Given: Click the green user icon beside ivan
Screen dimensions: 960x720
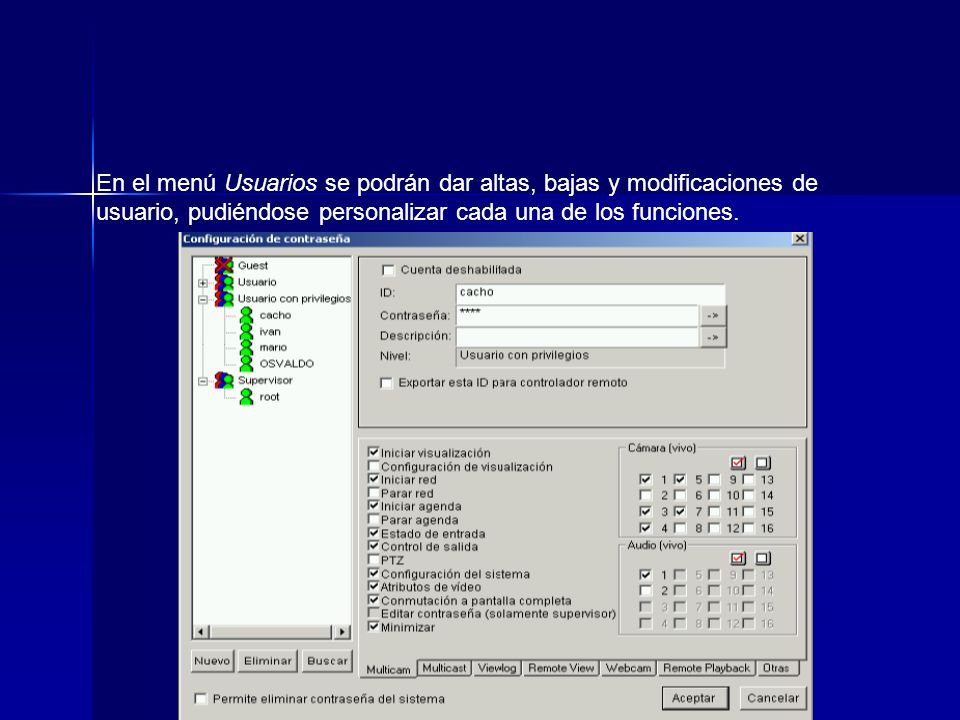Looking at the screenshot, I should (x=246, y=331).
